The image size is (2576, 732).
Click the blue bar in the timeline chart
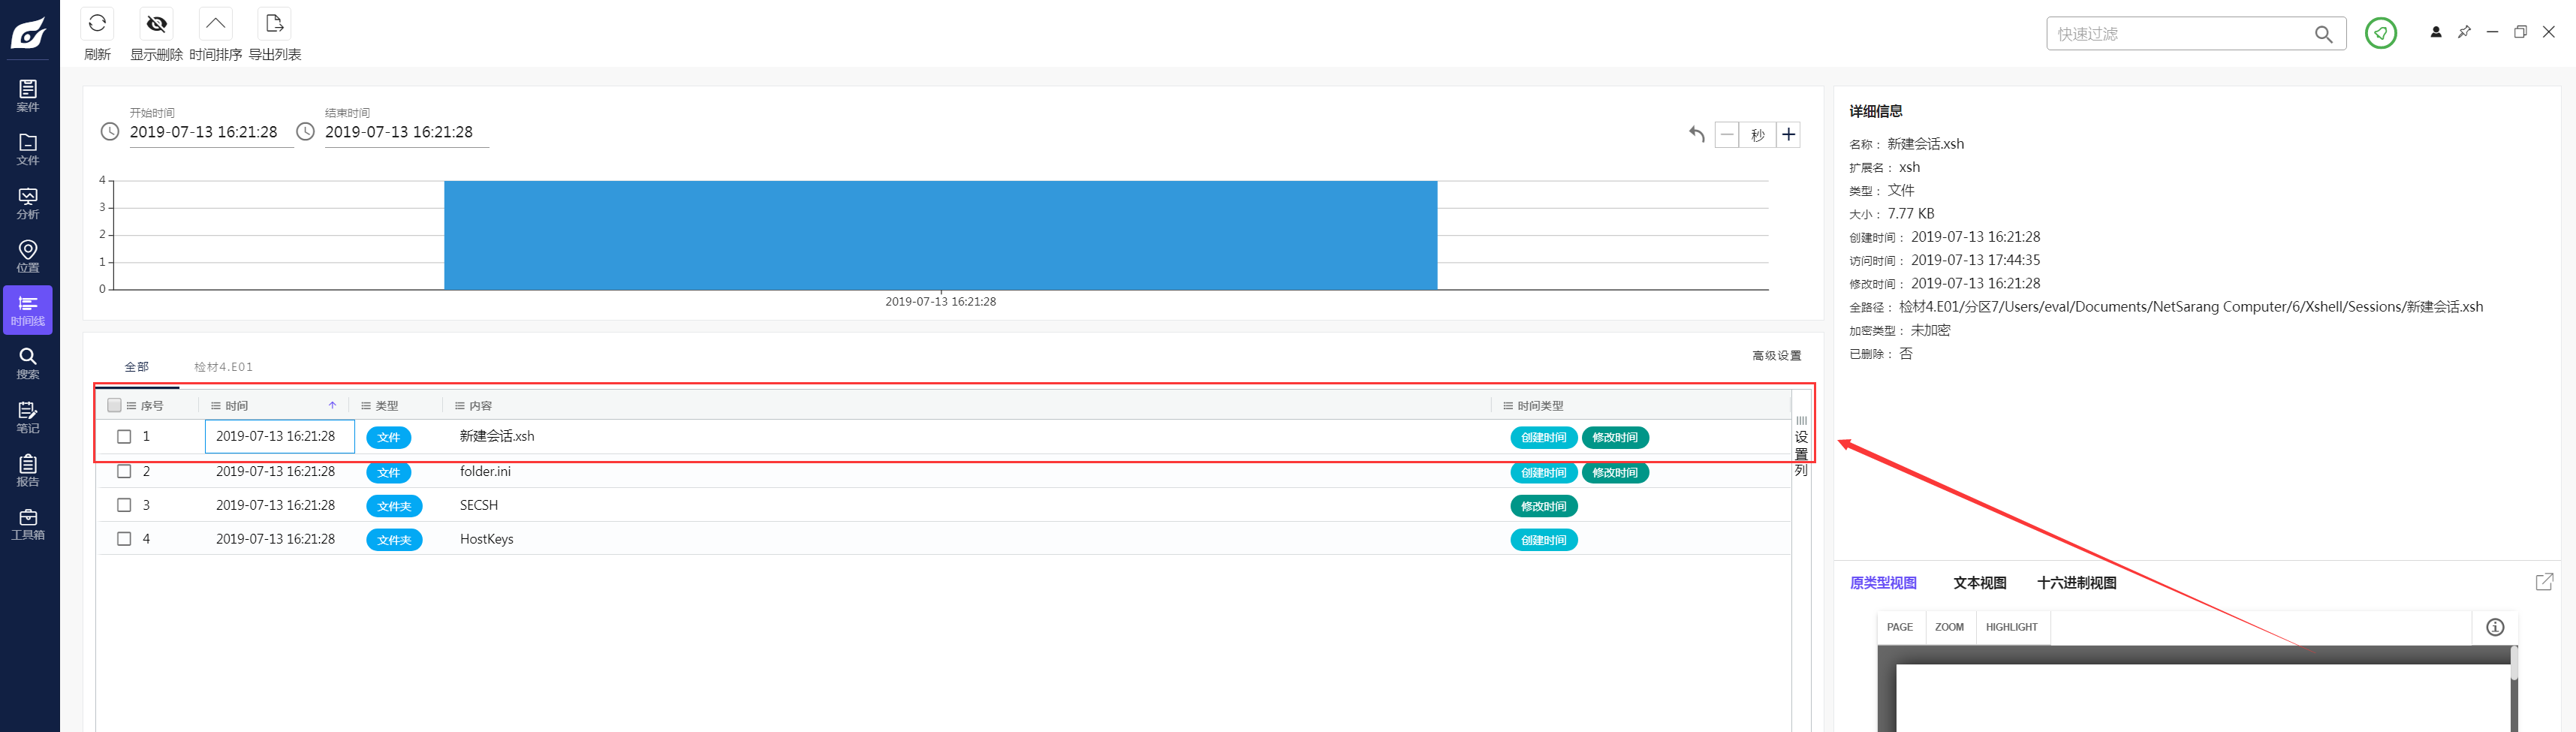pos(940,235)
